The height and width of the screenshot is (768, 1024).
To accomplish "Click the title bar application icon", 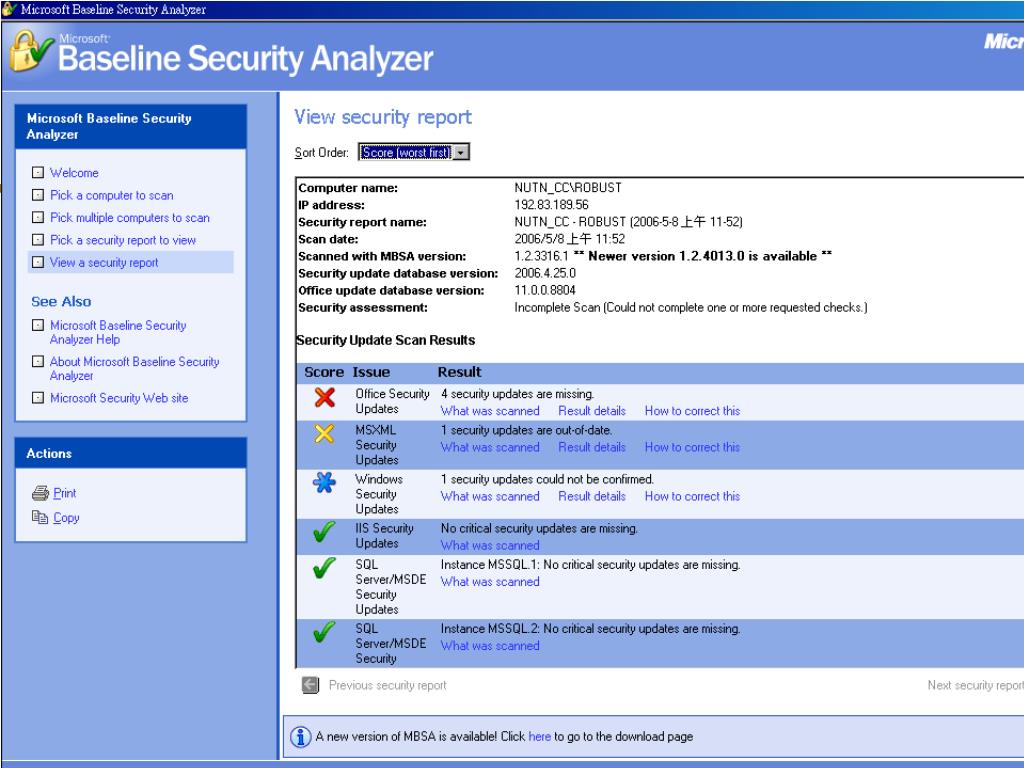I will 9,9.
